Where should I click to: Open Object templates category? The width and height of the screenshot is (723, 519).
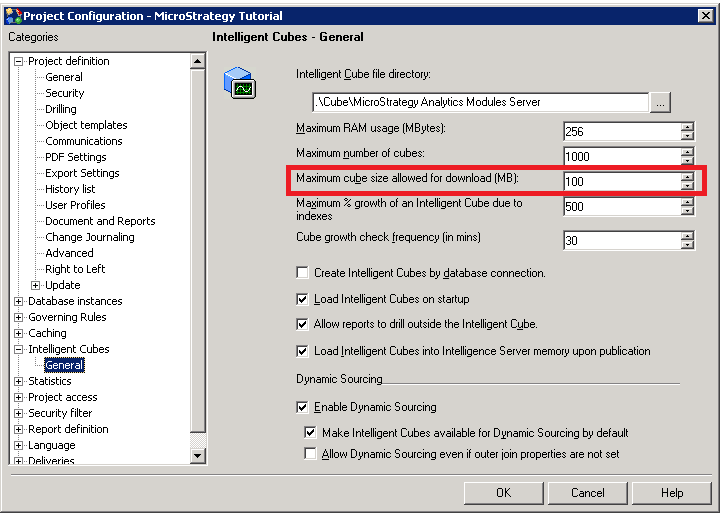[x=86, y=125]
